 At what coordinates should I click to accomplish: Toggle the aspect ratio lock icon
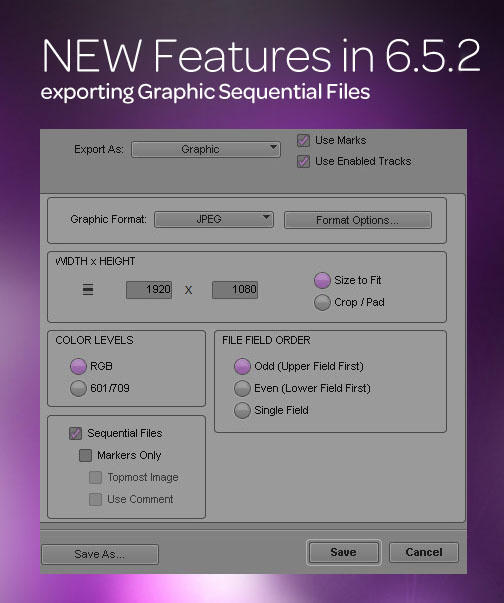point(88,290)
